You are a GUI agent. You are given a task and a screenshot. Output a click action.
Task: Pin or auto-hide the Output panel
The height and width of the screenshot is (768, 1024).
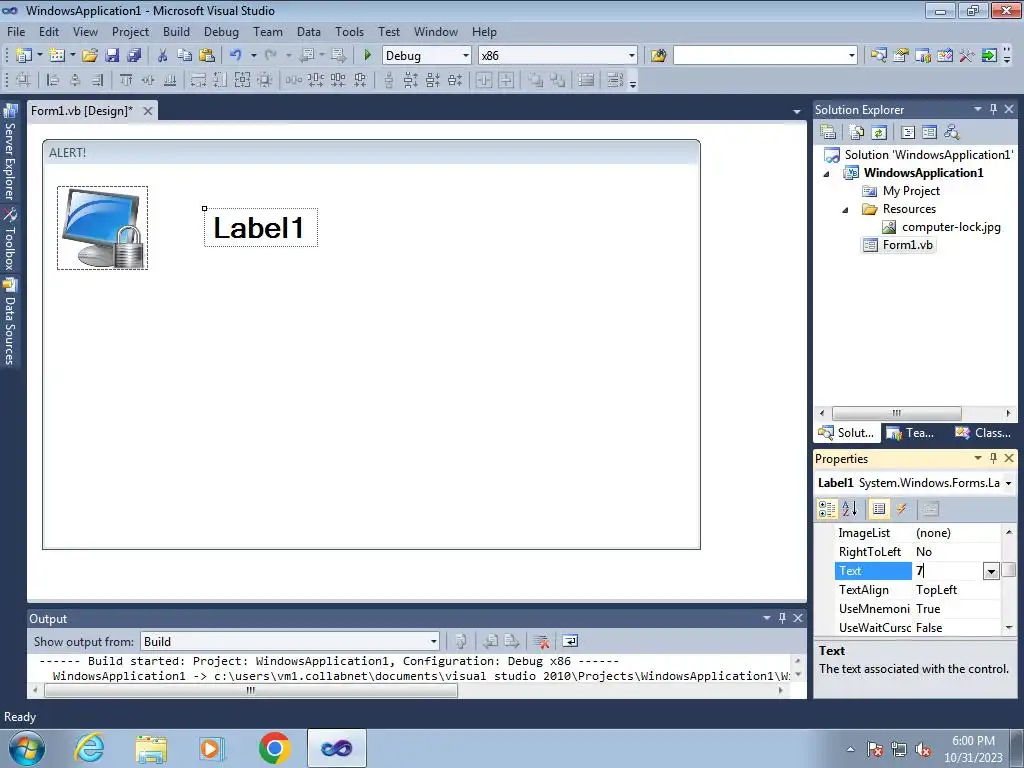tap(782, 618)
